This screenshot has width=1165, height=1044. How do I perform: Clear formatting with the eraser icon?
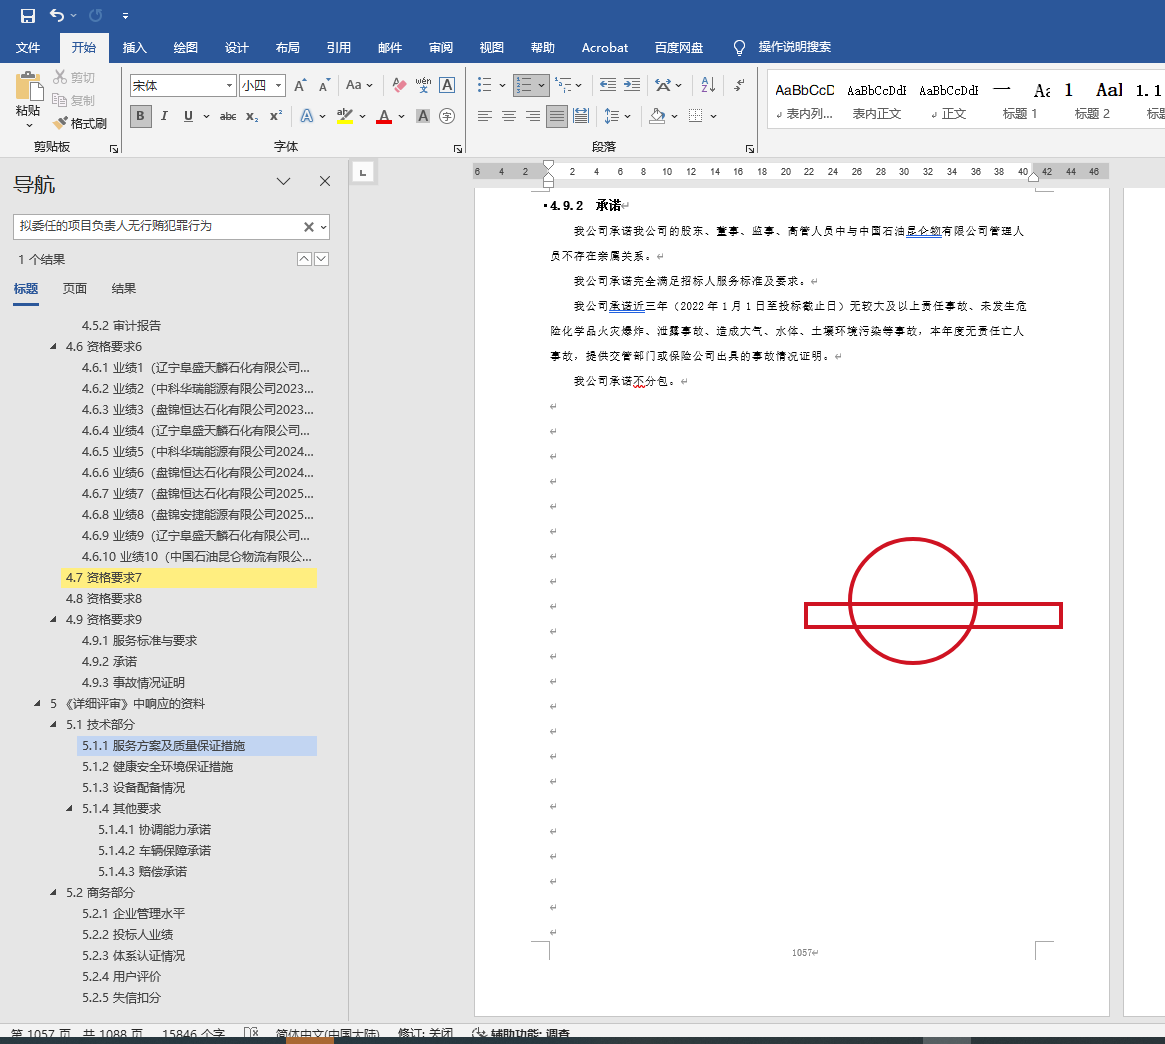399,85
